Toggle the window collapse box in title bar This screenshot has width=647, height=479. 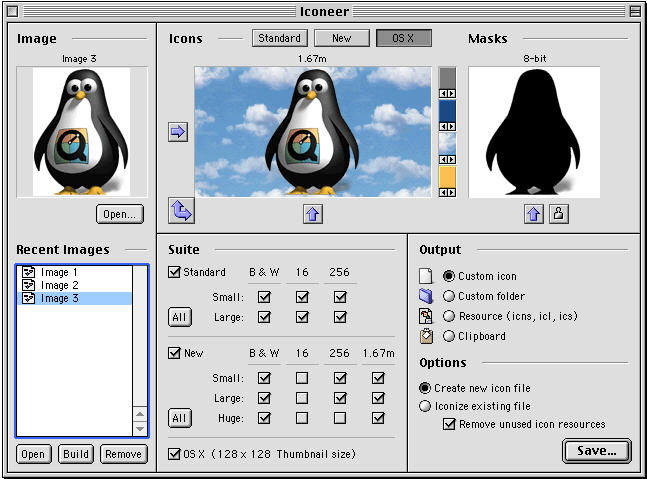[x=635, y=12]
